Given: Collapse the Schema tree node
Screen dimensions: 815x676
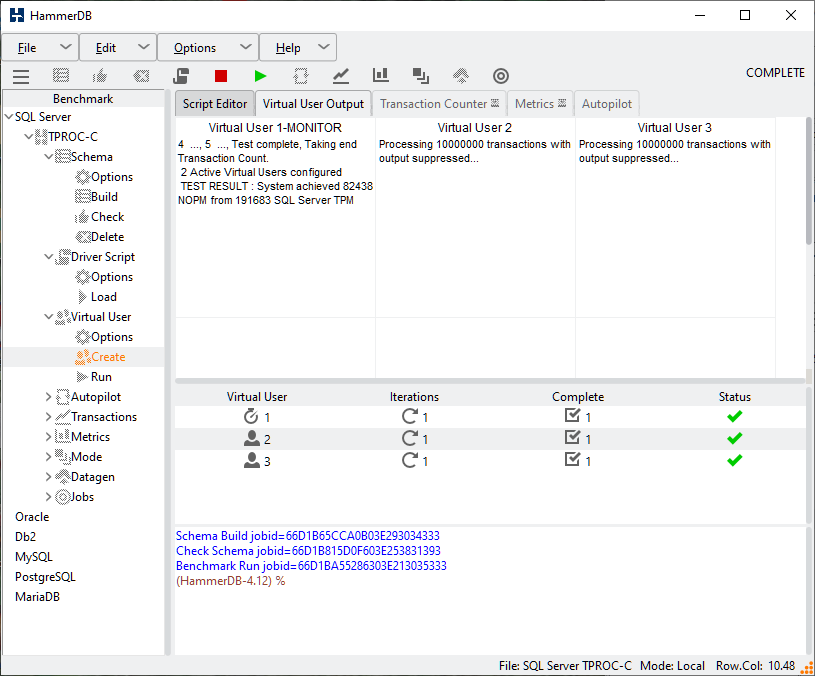Looking at the screenshot, I should click(49, 156).
